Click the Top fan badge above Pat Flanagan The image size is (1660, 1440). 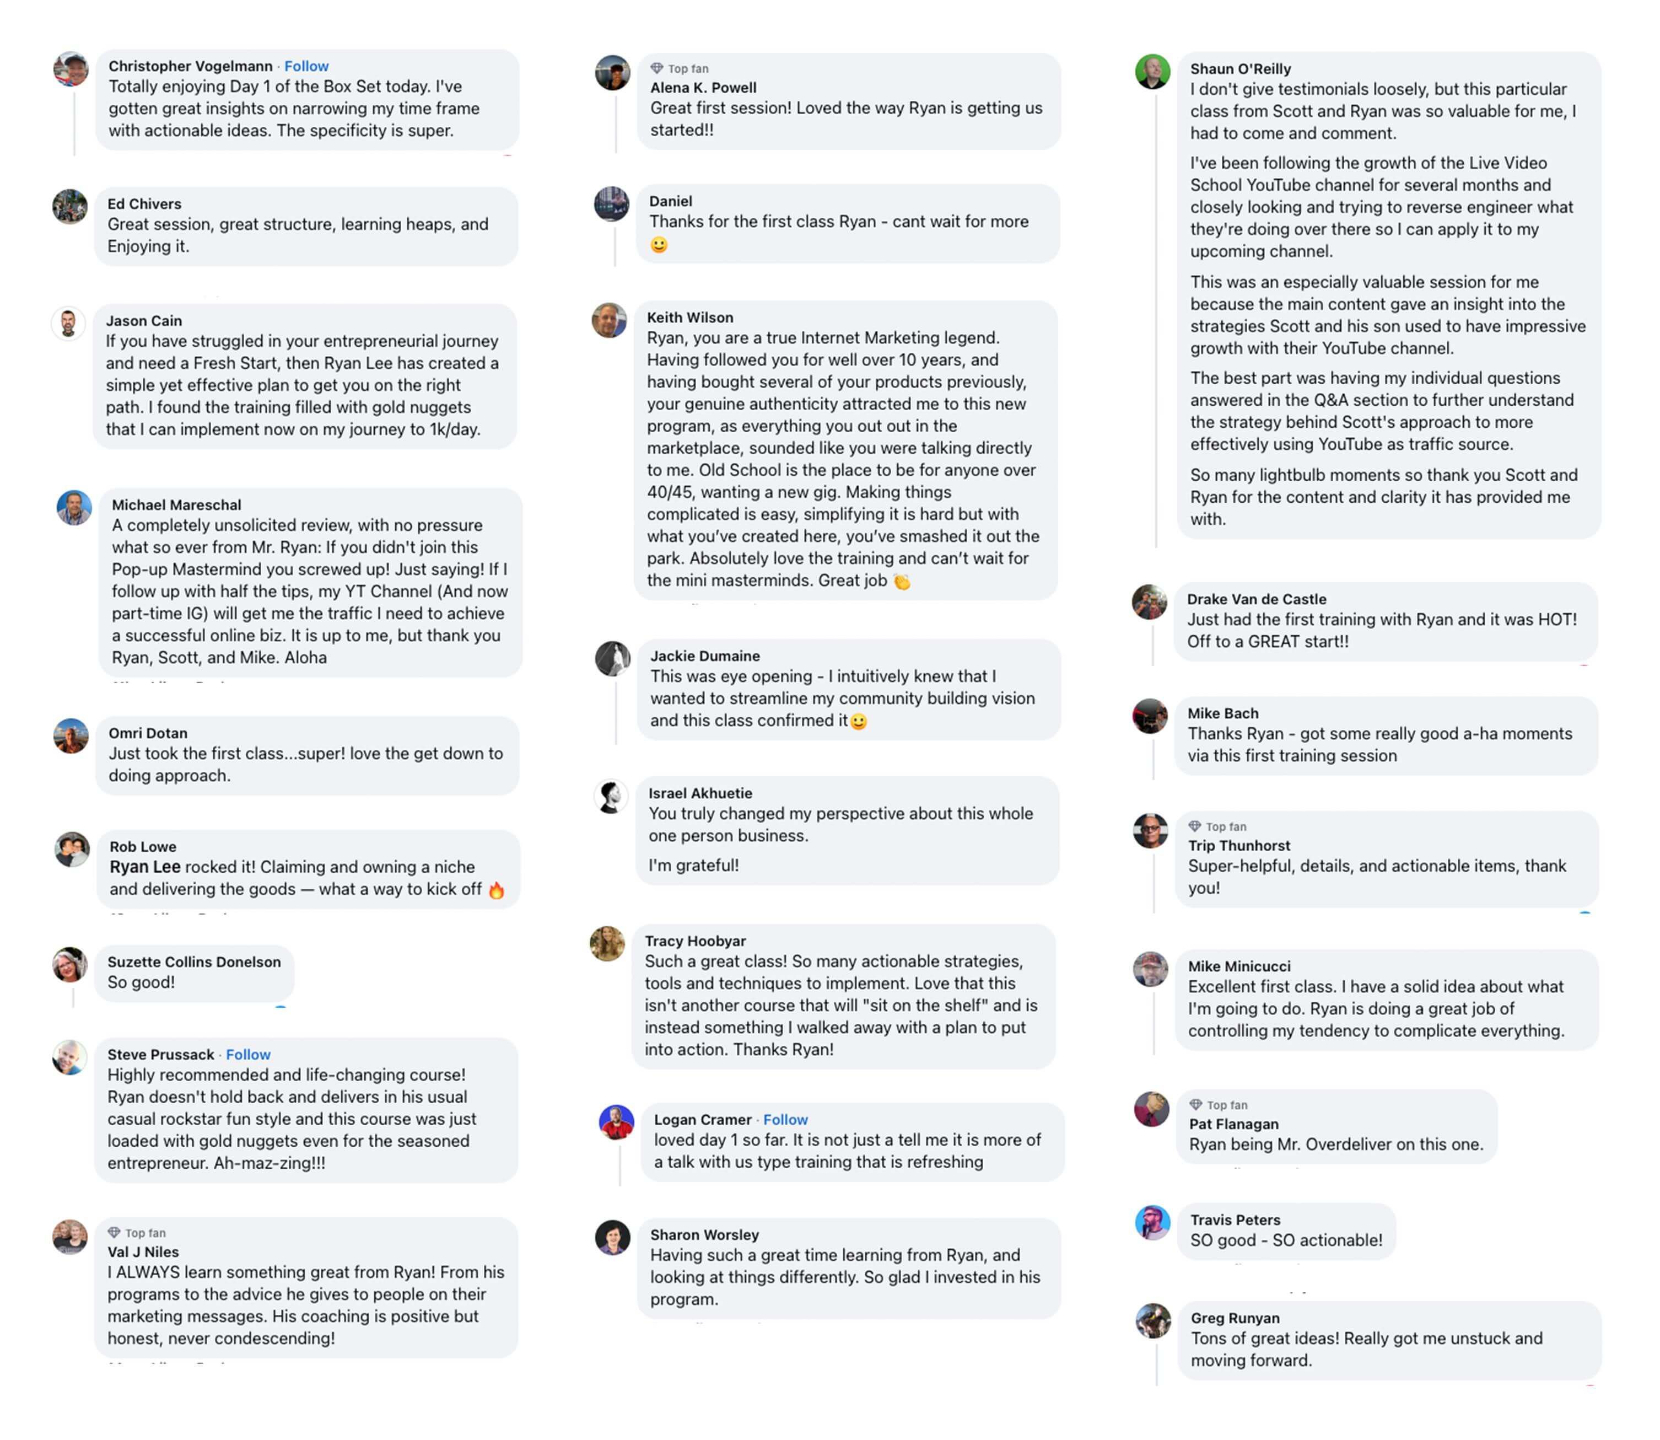(x=1218, y=1105)
